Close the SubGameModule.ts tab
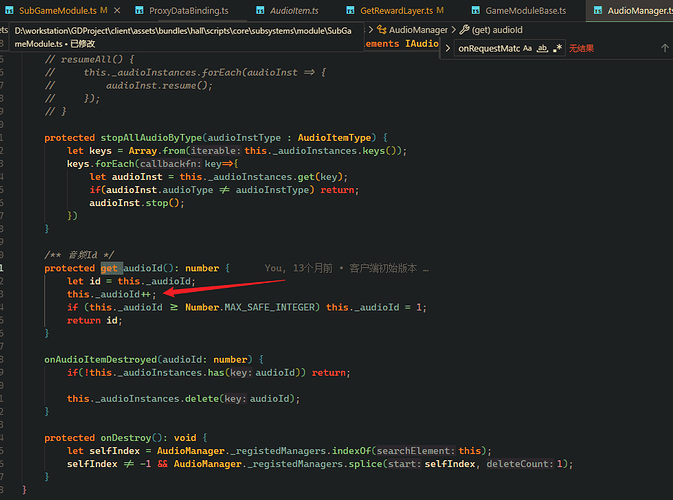The width and height of the screenshot is (673, 500). coord(117,10)
